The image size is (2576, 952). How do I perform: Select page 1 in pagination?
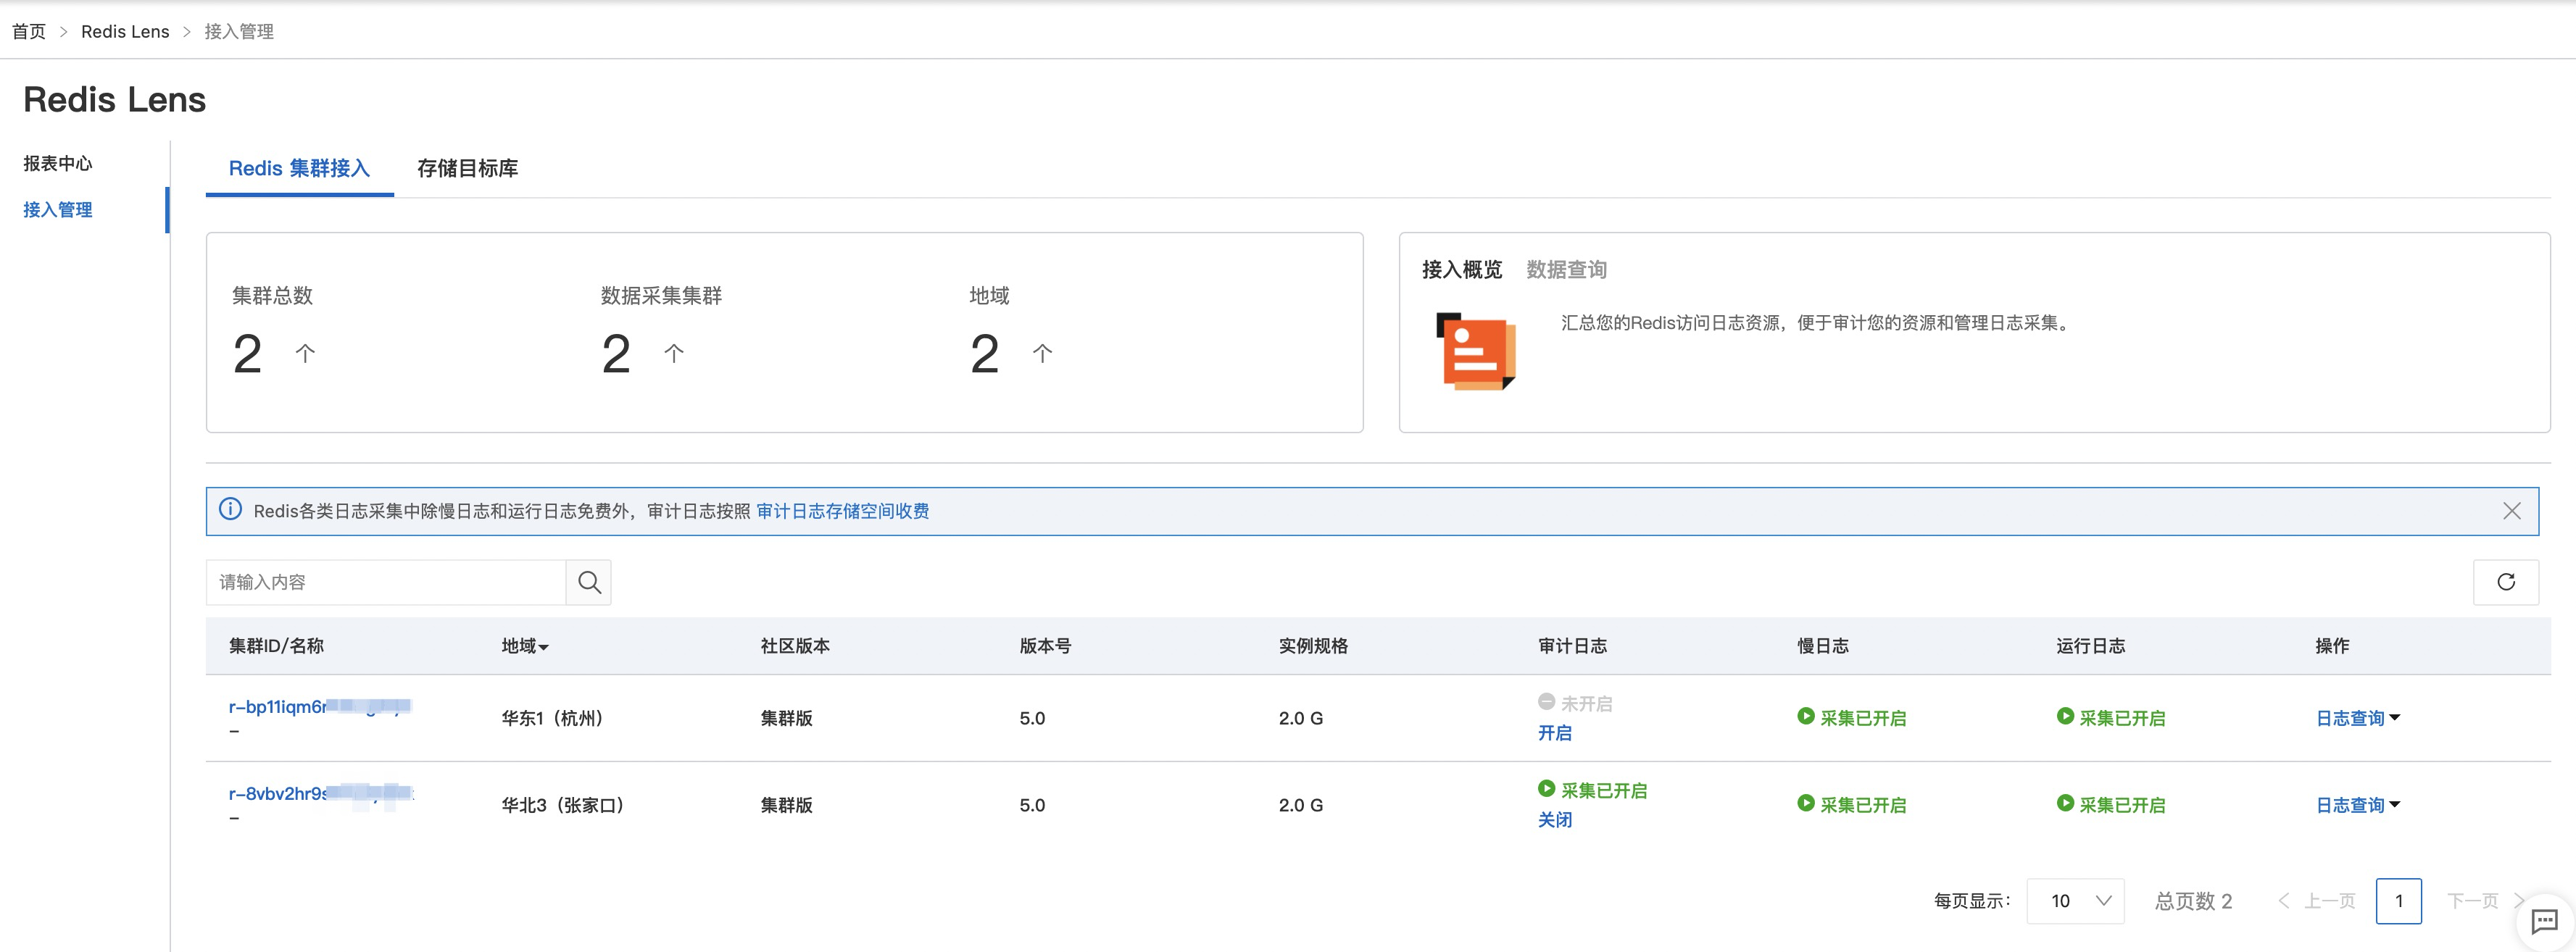tap(2398, 901)
